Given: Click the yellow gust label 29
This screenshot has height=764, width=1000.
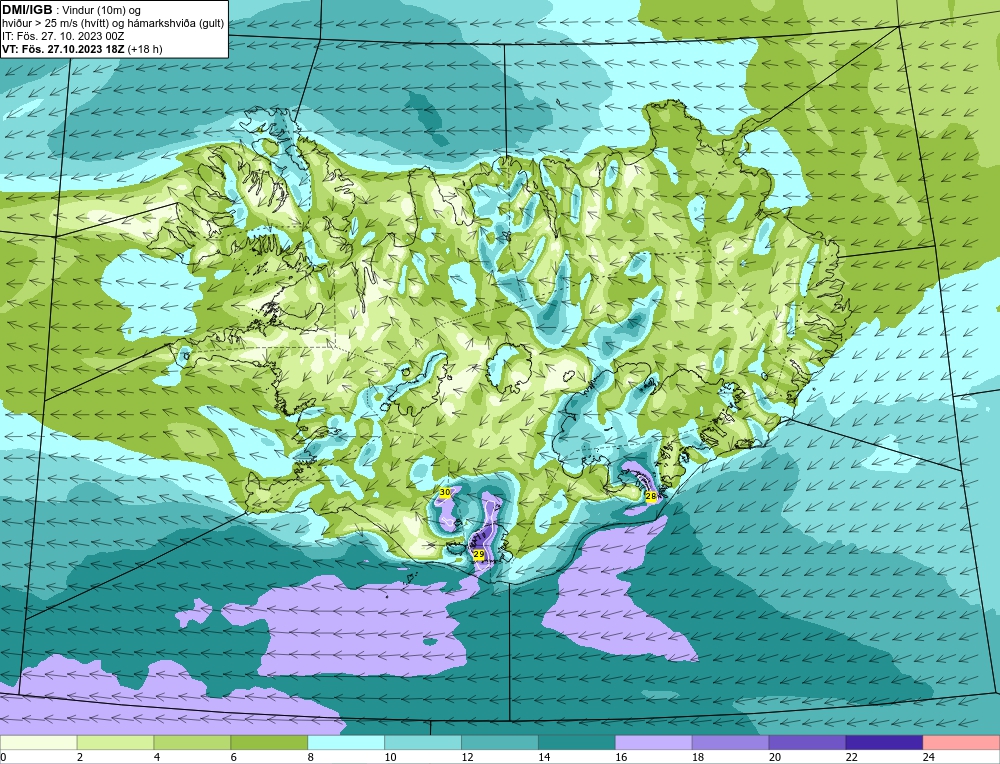Looking at the screenshot, I should click(479, 555).
